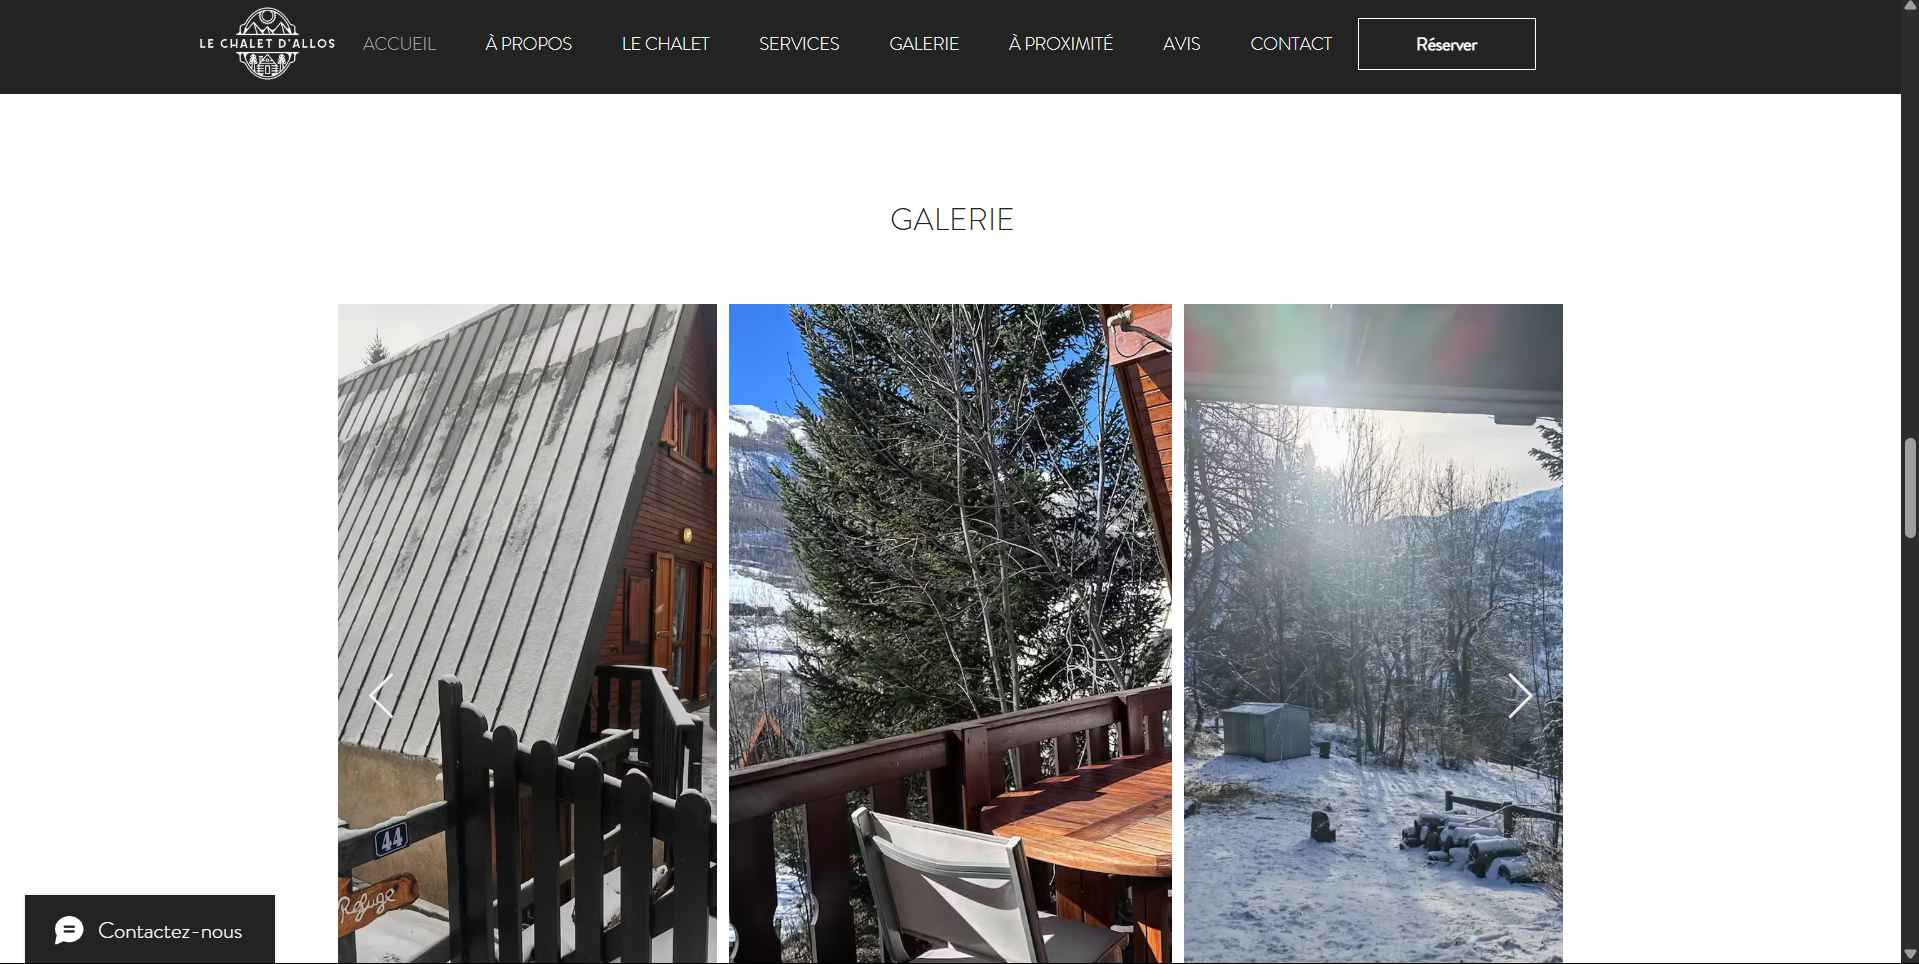Visit the À PROXIMITÉ section
1919x964 pixels.
(1061, 44)
